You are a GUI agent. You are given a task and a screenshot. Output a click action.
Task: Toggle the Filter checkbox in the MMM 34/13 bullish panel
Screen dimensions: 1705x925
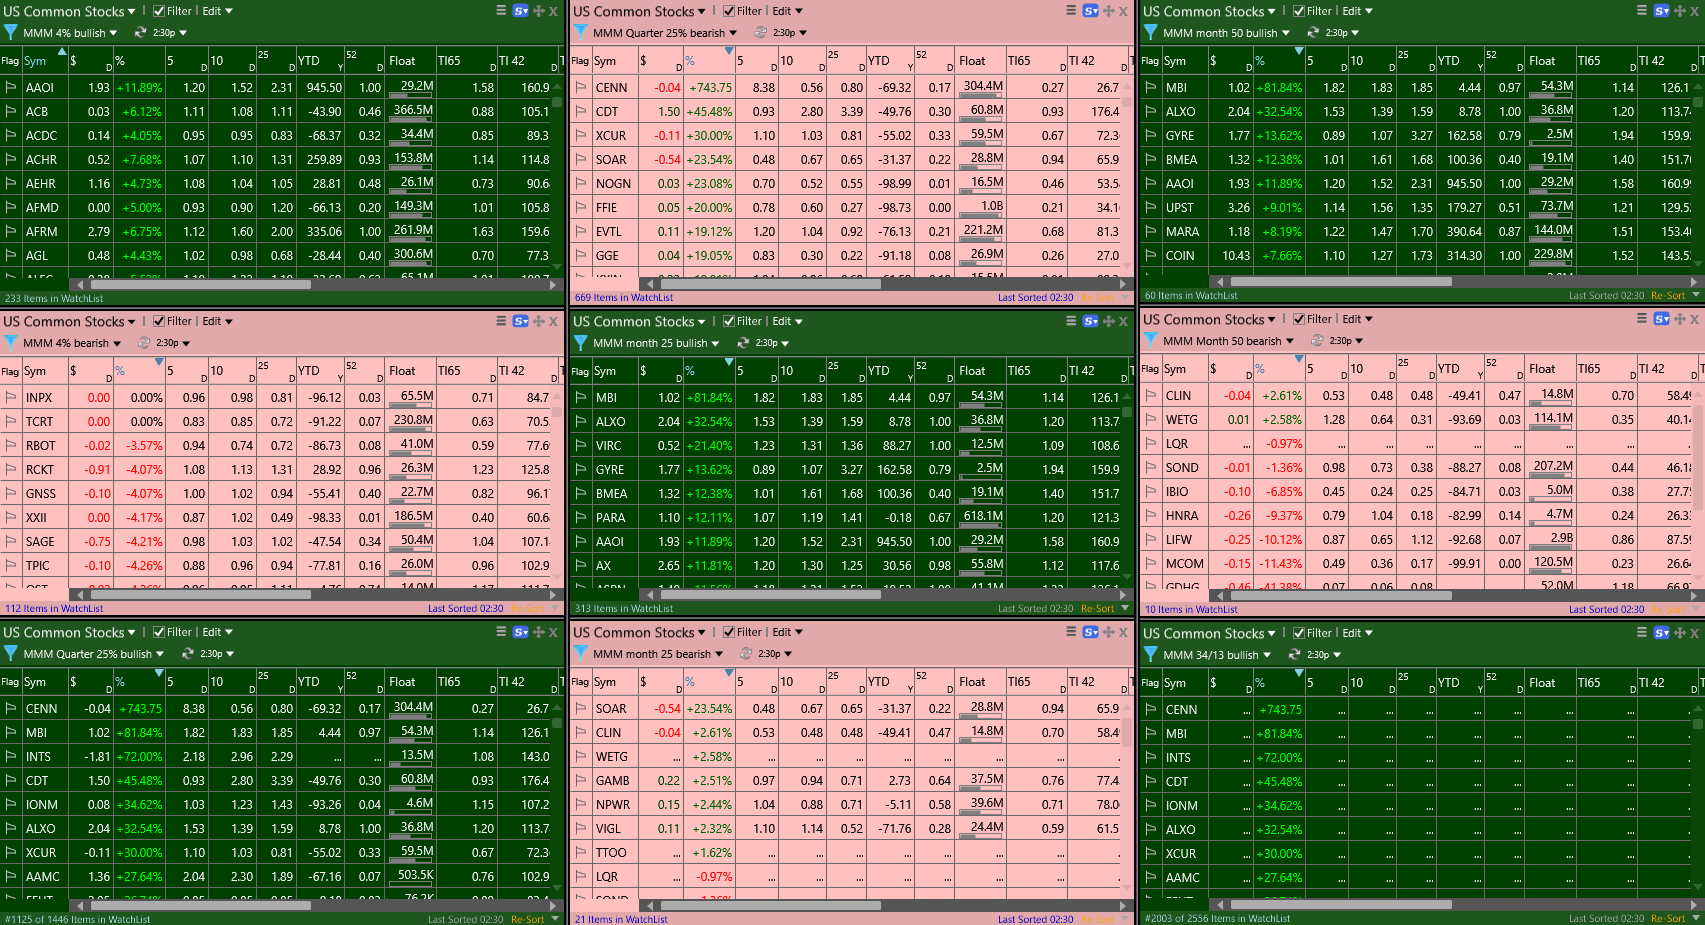[x=1299, y=633]
